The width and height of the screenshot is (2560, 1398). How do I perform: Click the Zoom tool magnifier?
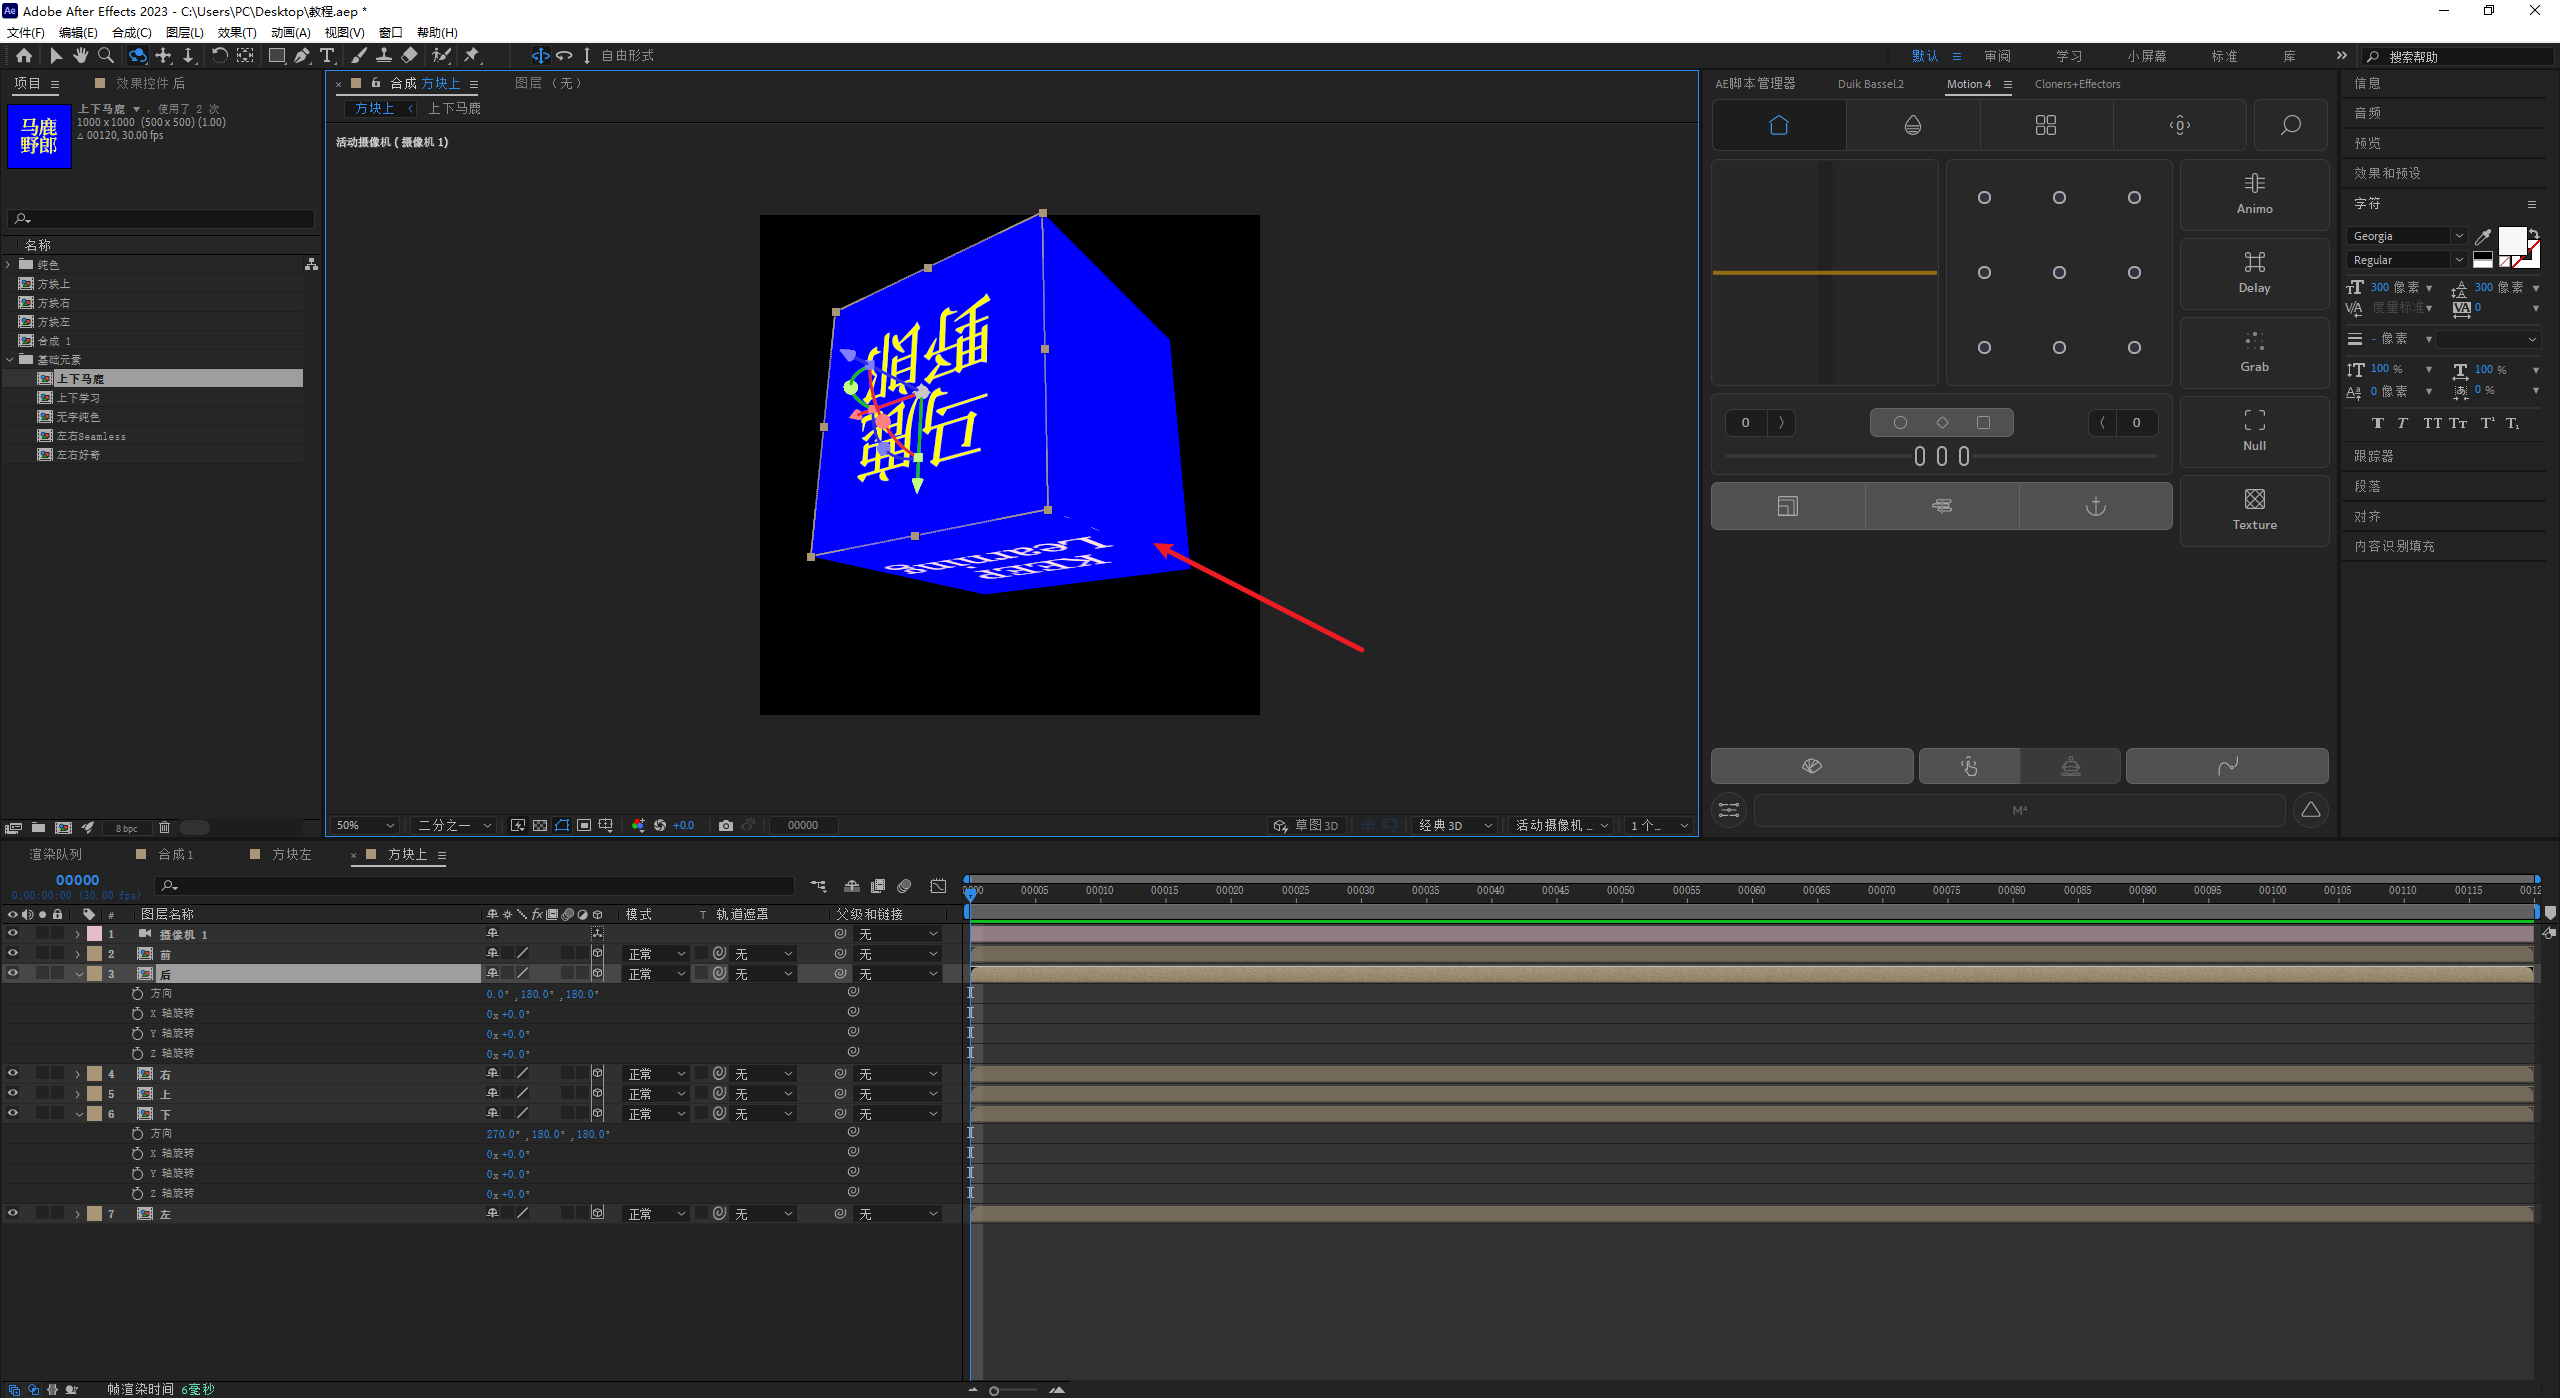[106, 56]
